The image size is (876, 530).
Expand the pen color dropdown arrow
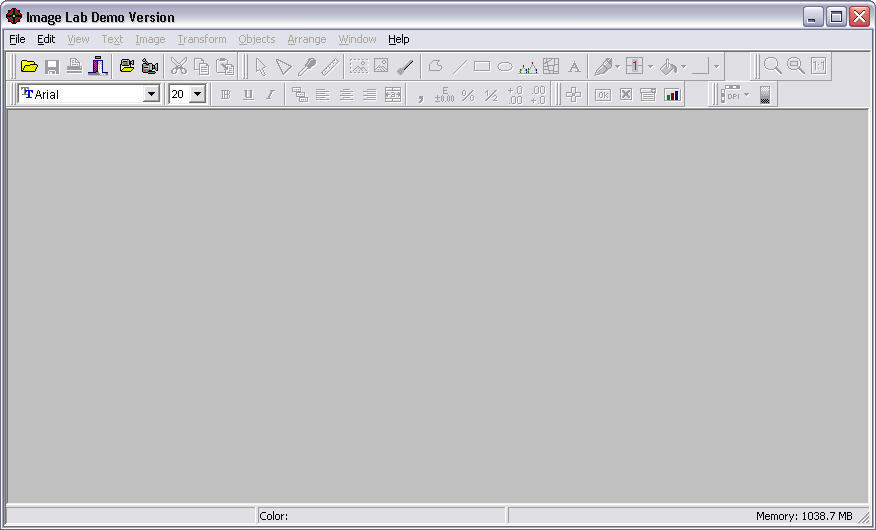tap(617, 66)
